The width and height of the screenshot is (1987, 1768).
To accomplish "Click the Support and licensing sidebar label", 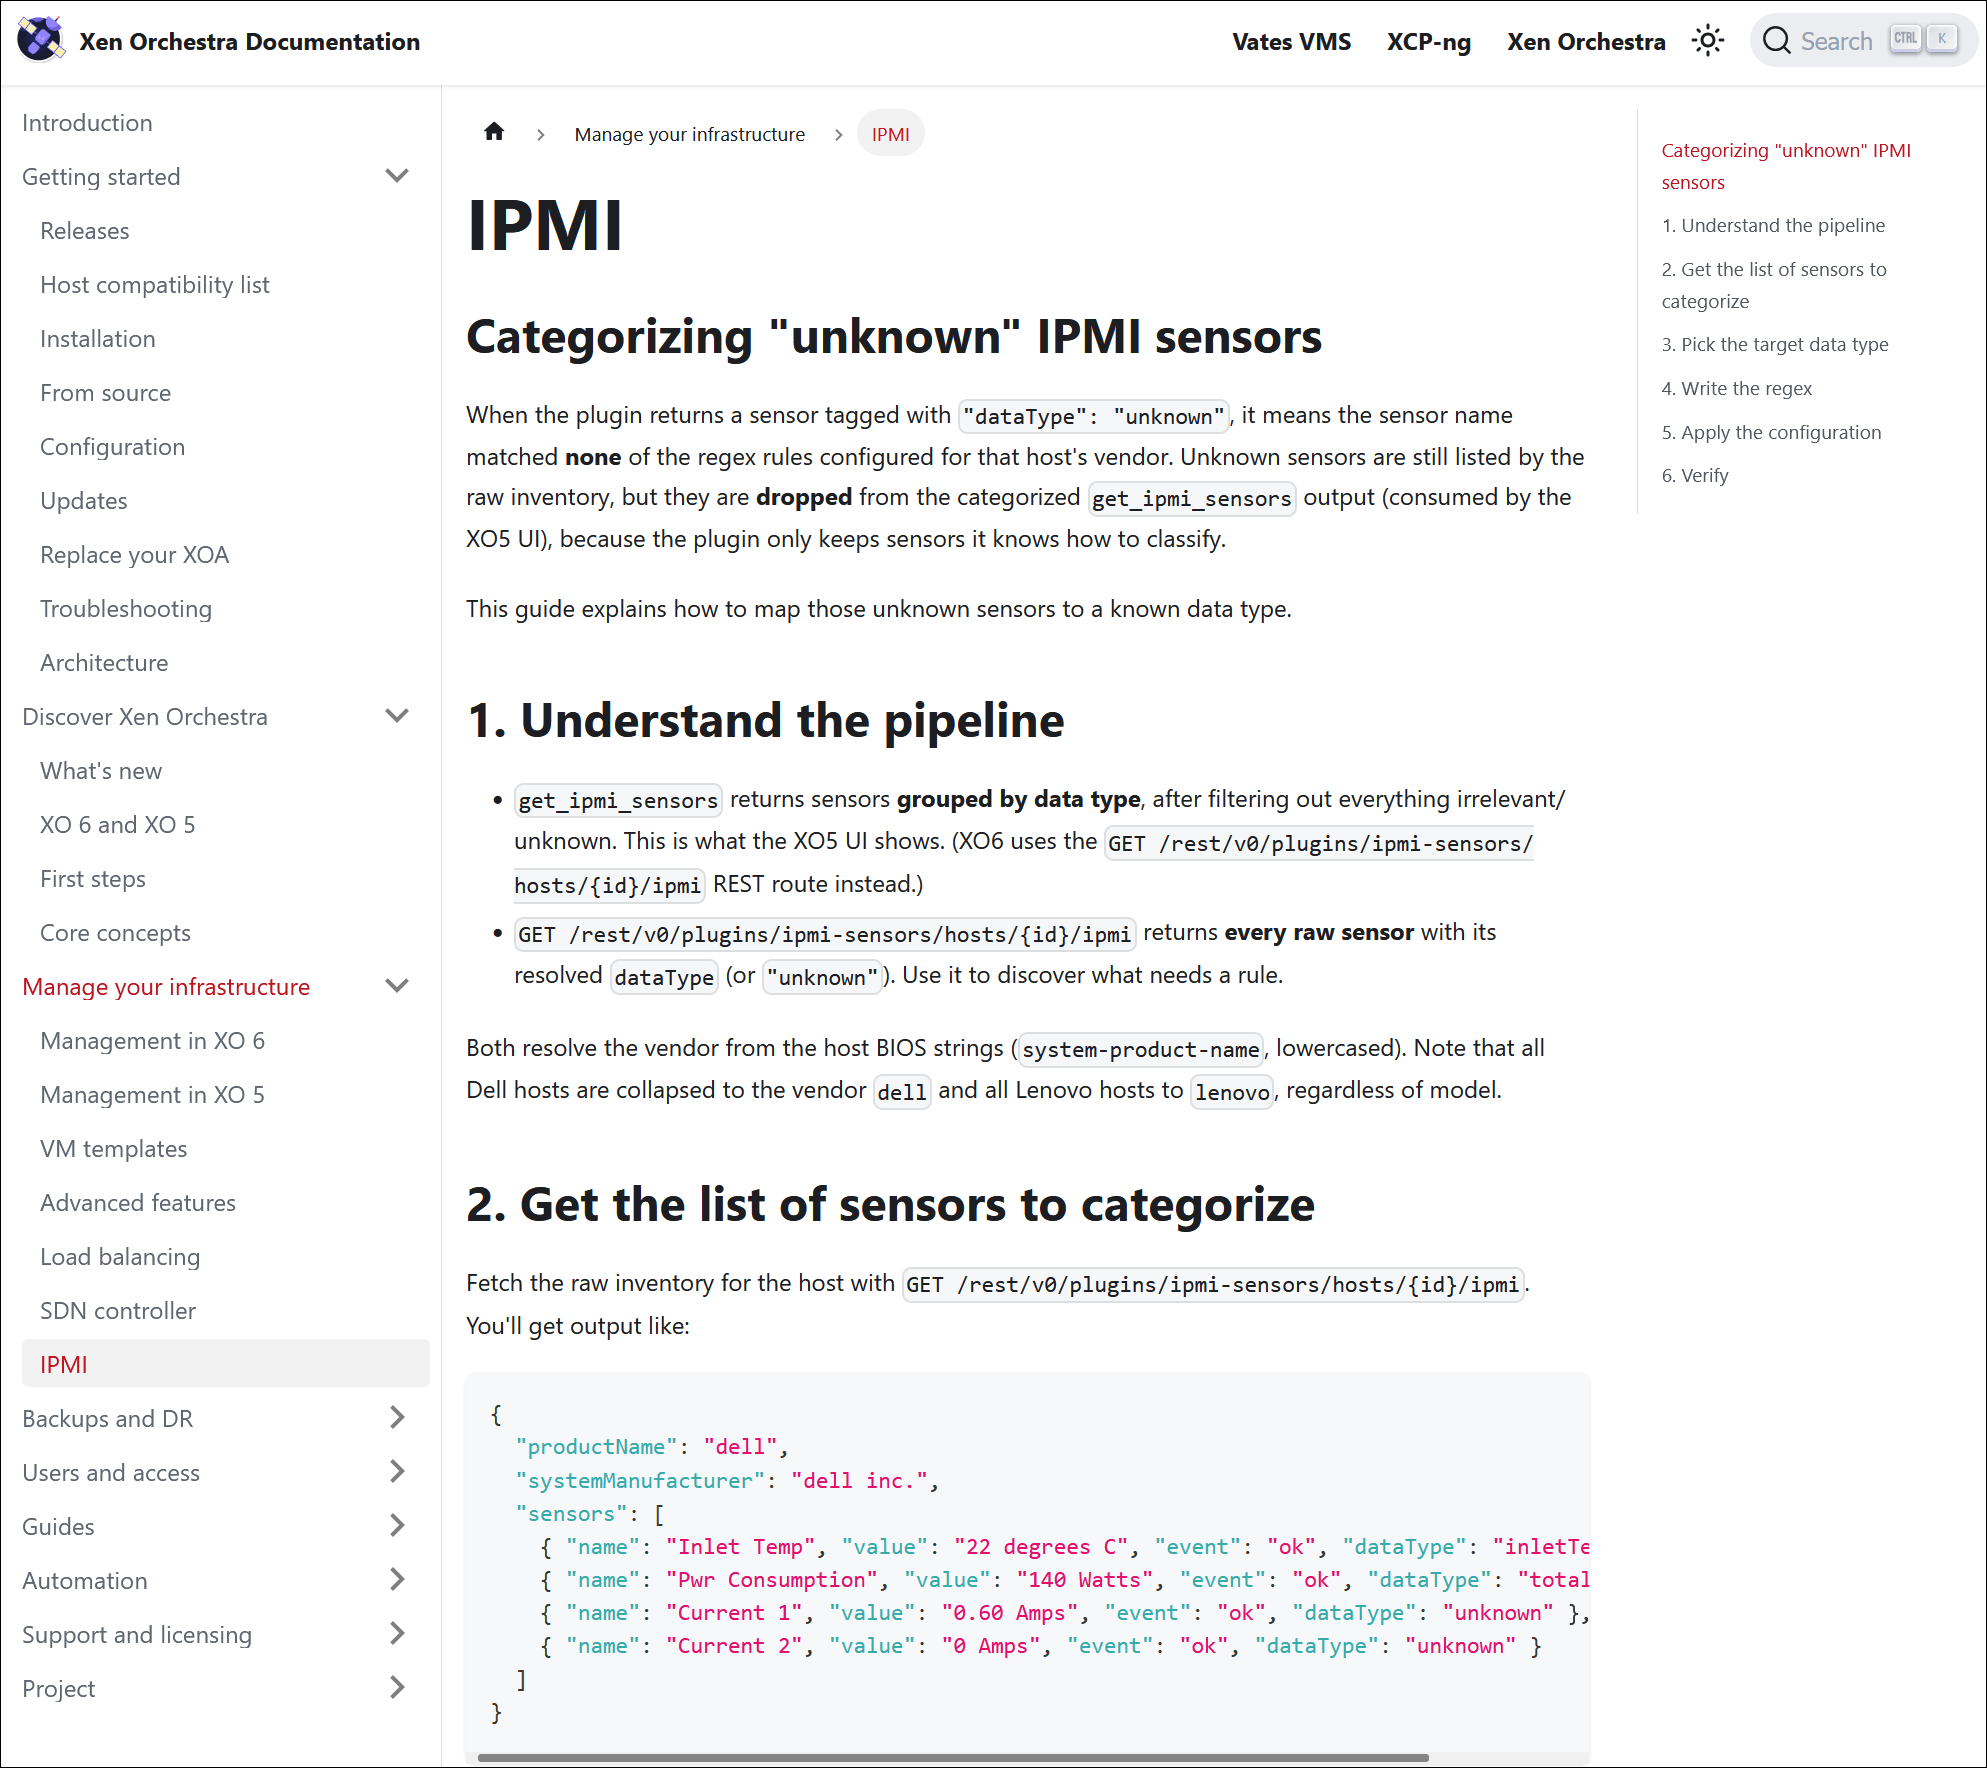I will (137, 1635).
